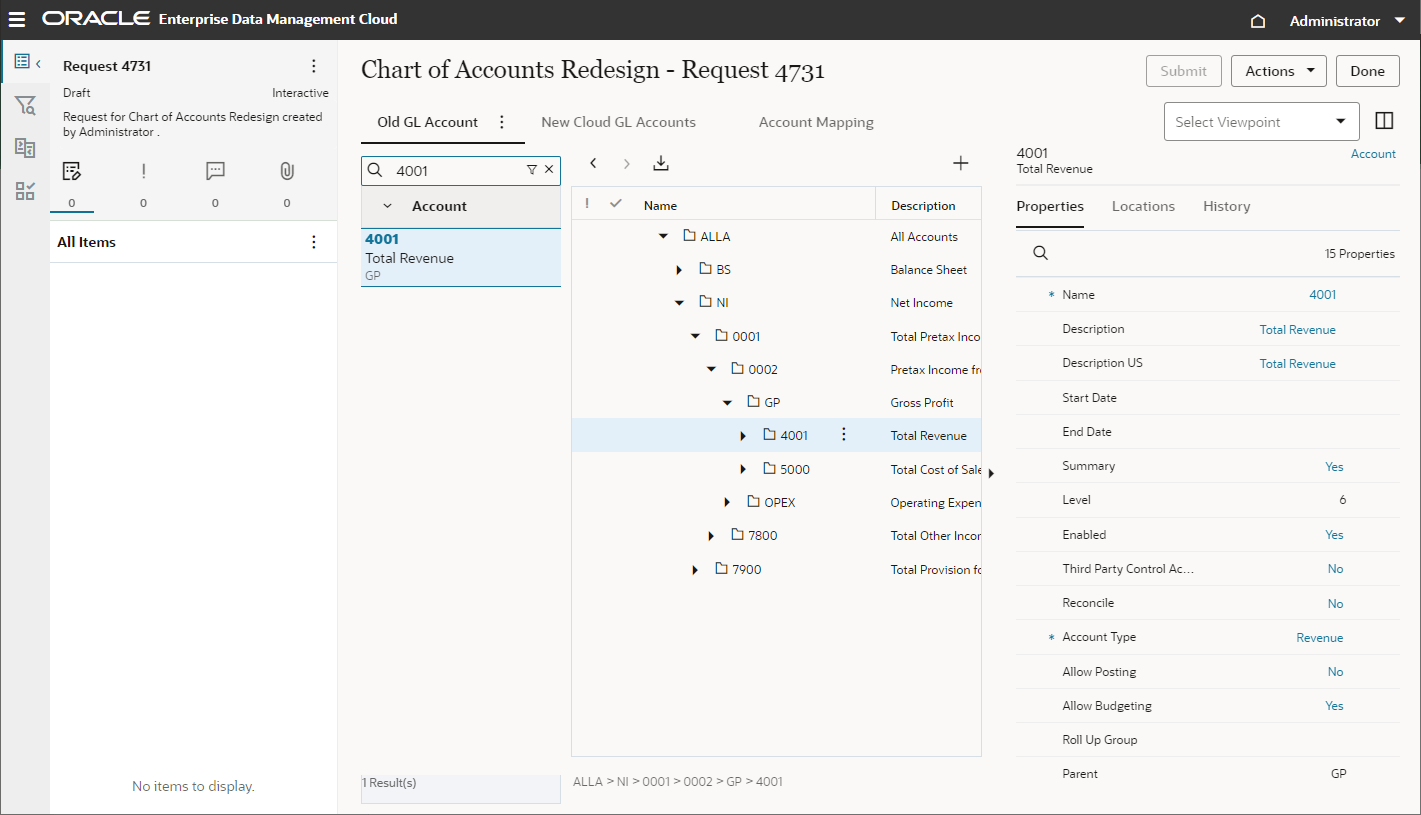The height and width of the screenshot is (815, 1421).
Task: Collapse the ALLA tree node
Action: coord(663,237)
